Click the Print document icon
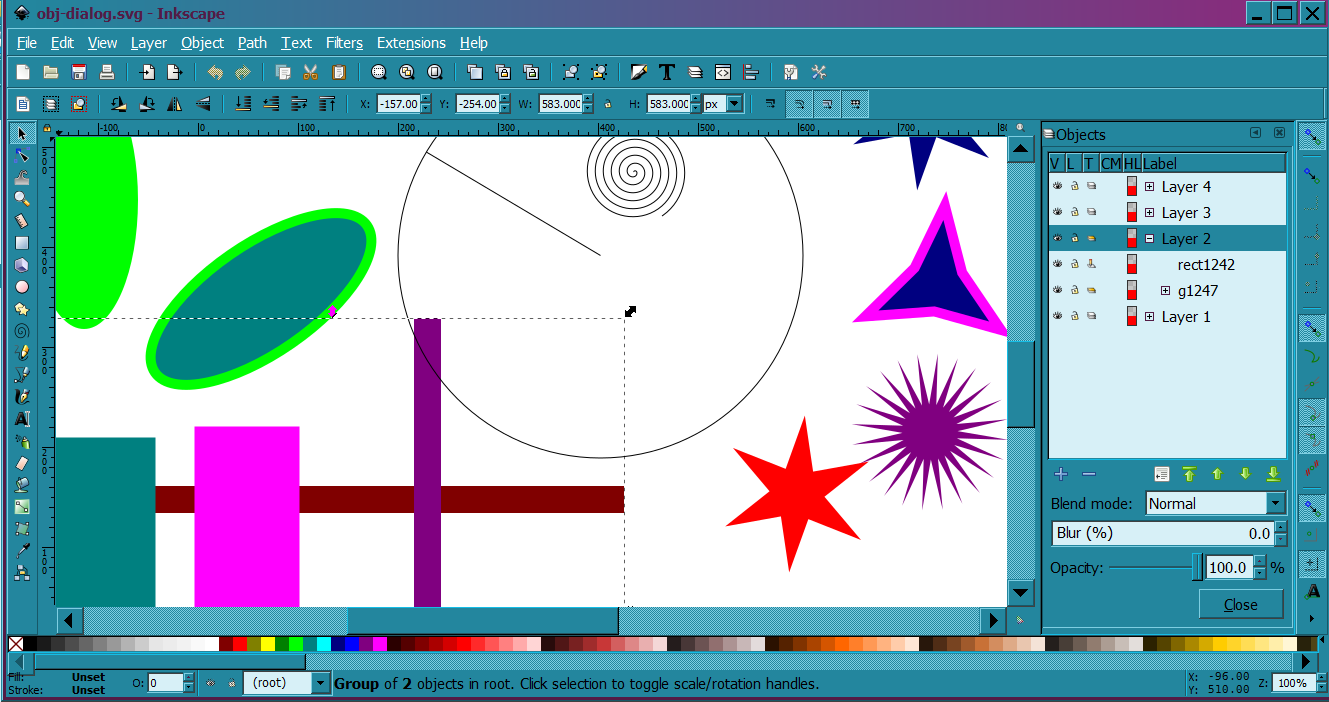 click(107, 72)
